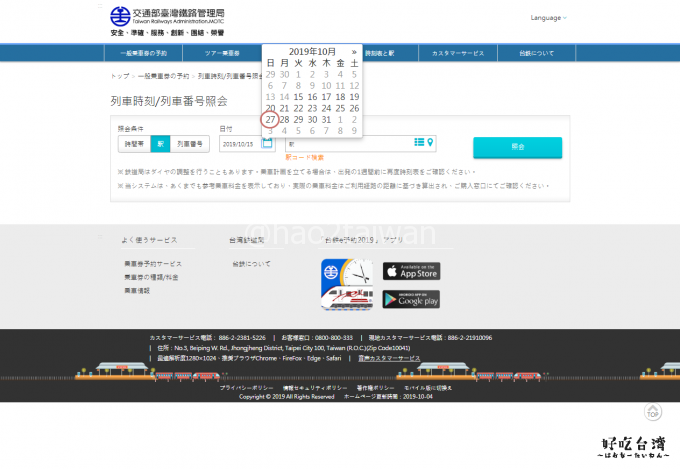Go to next month in calendar
The image size is (680, 469).
pyautogui.click(x=354, y=51)
